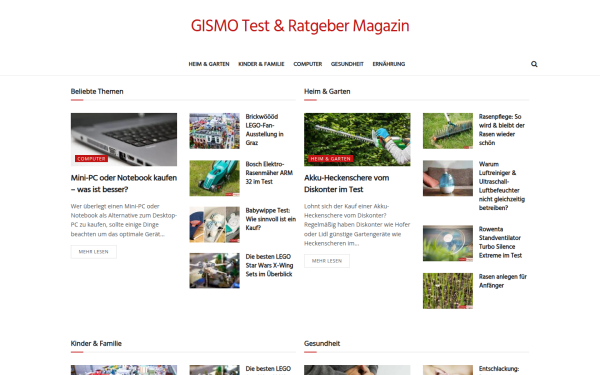Open the hedge trimmer article image
The image size is (600, 375).
point(357,139)
